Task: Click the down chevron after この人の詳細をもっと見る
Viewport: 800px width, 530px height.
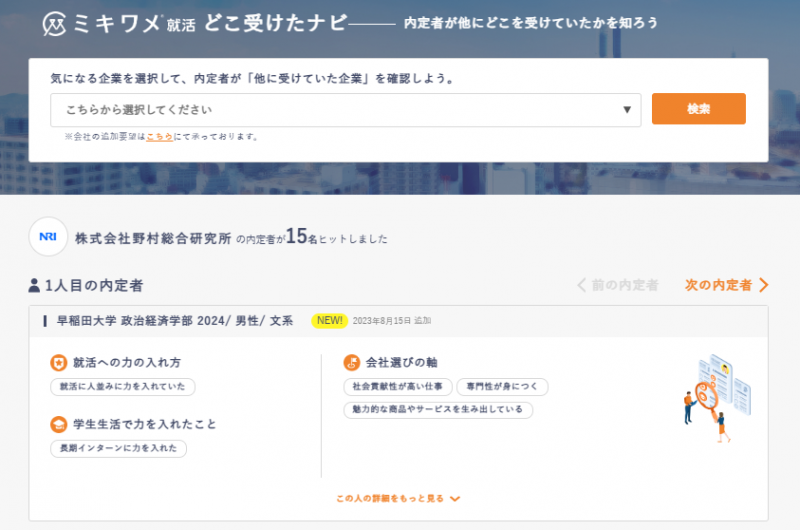Action: click(455, 499)
